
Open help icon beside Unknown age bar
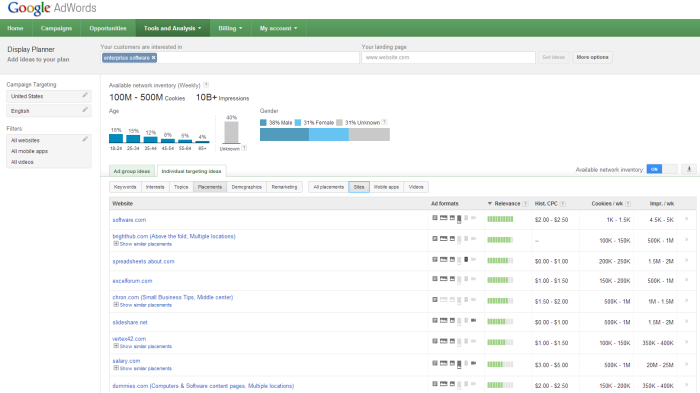pos(244,148)
